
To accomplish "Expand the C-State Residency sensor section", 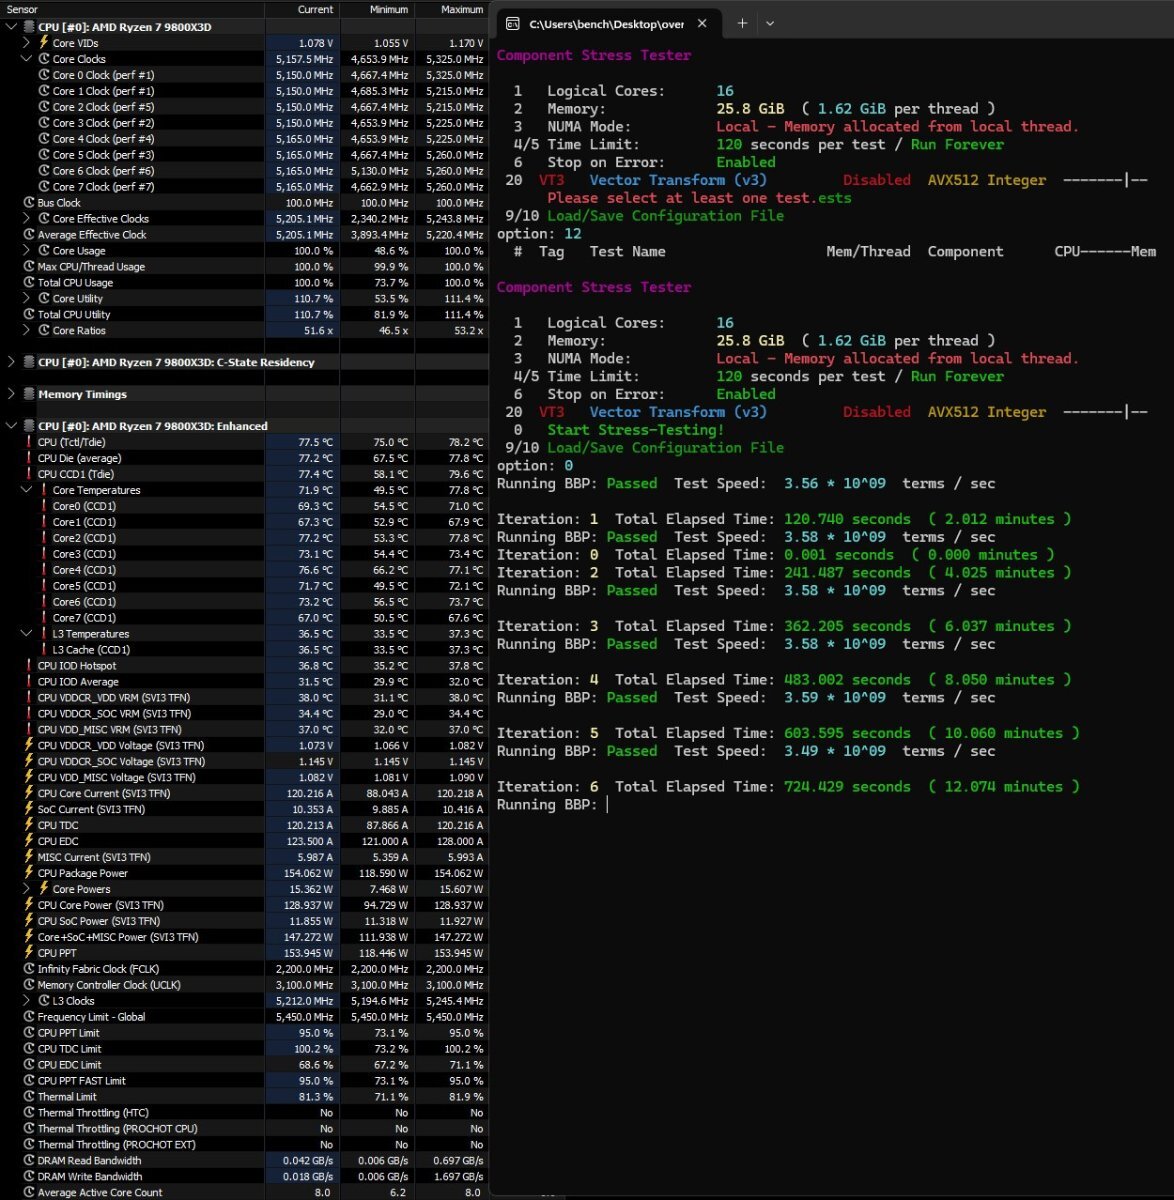I will 11,362.
